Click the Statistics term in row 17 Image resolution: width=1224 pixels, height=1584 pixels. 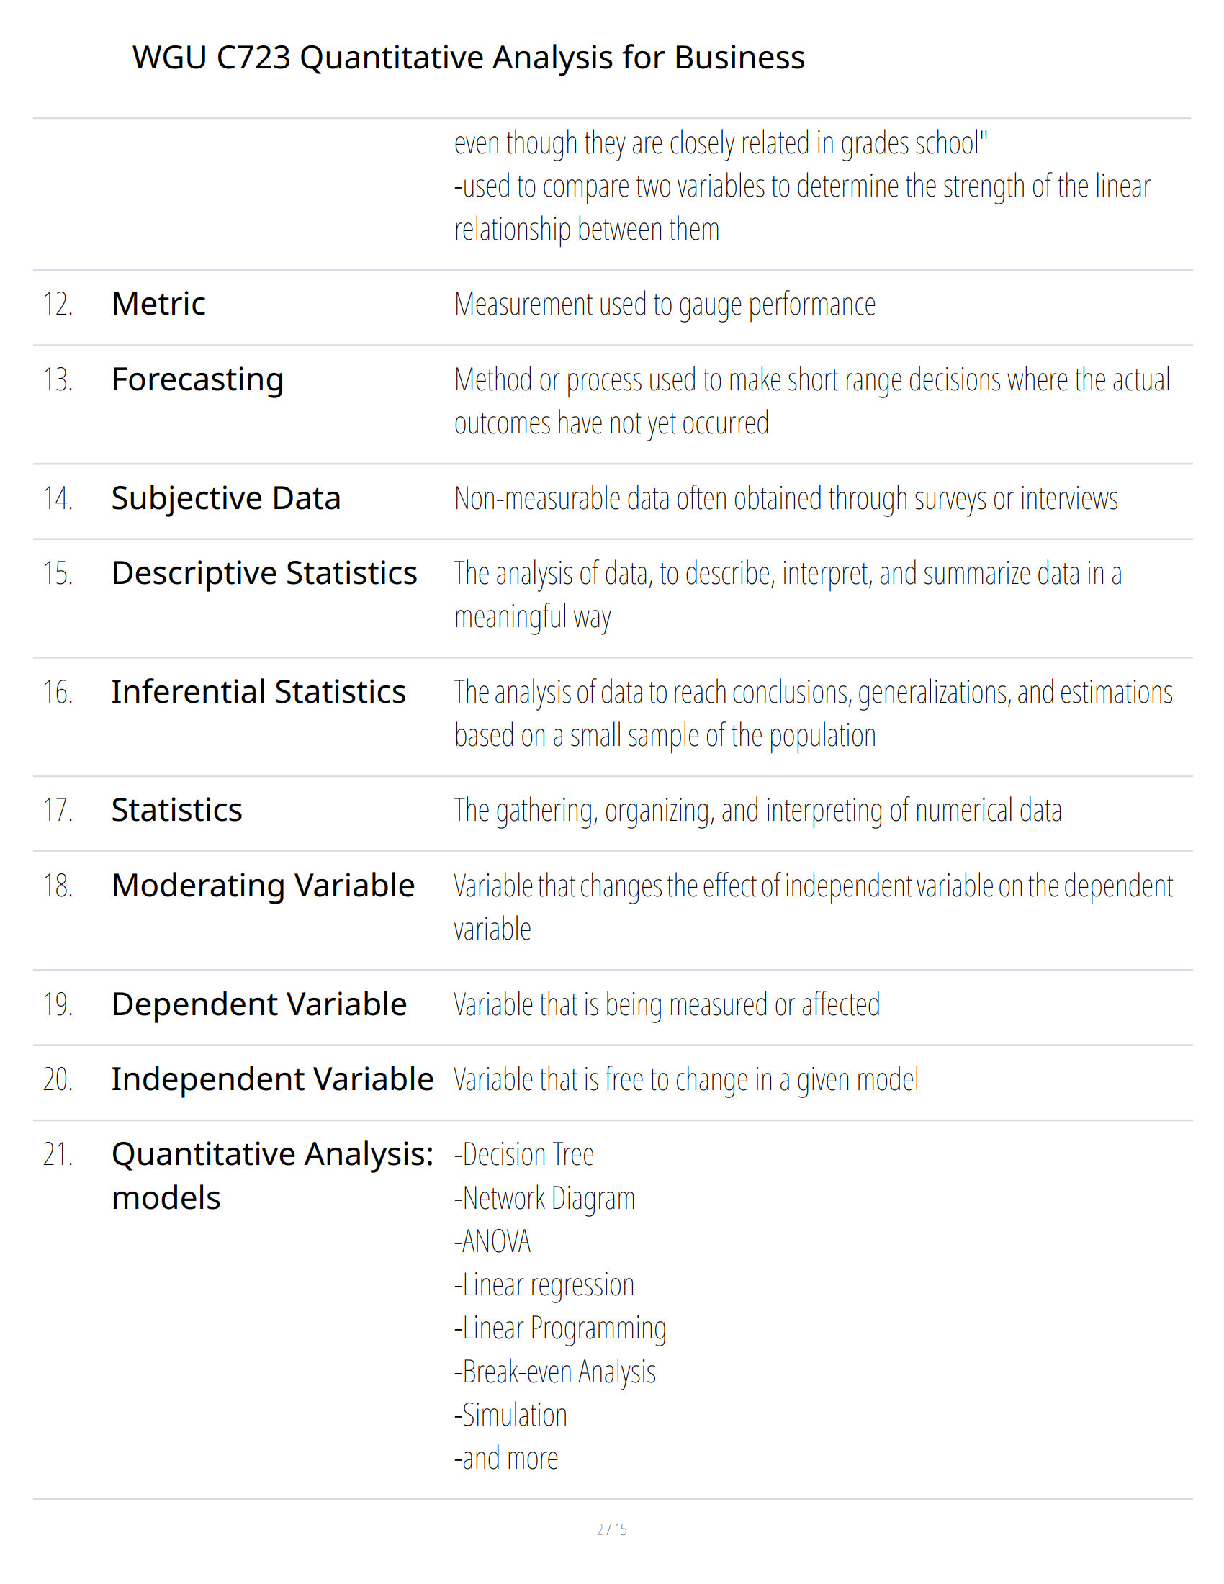177,810
